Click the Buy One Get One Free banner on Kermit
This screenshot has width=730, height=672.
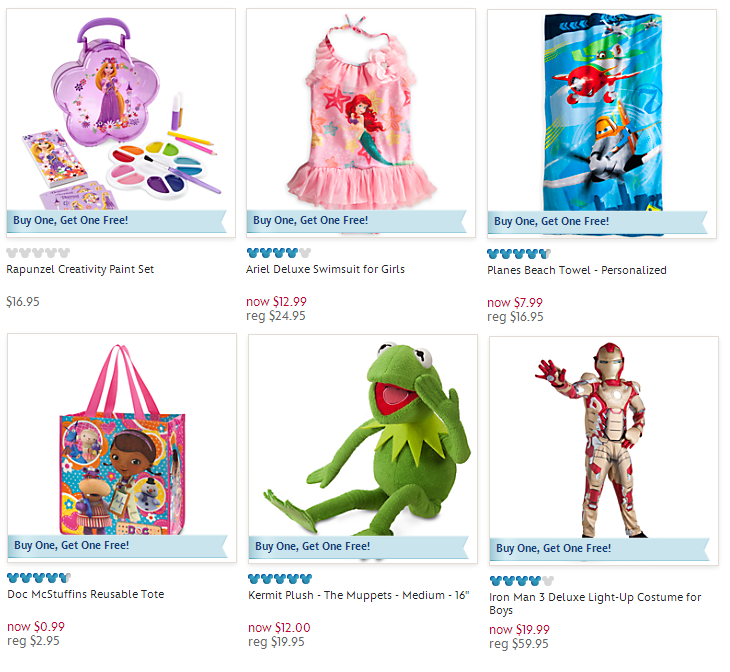(358, 547)
